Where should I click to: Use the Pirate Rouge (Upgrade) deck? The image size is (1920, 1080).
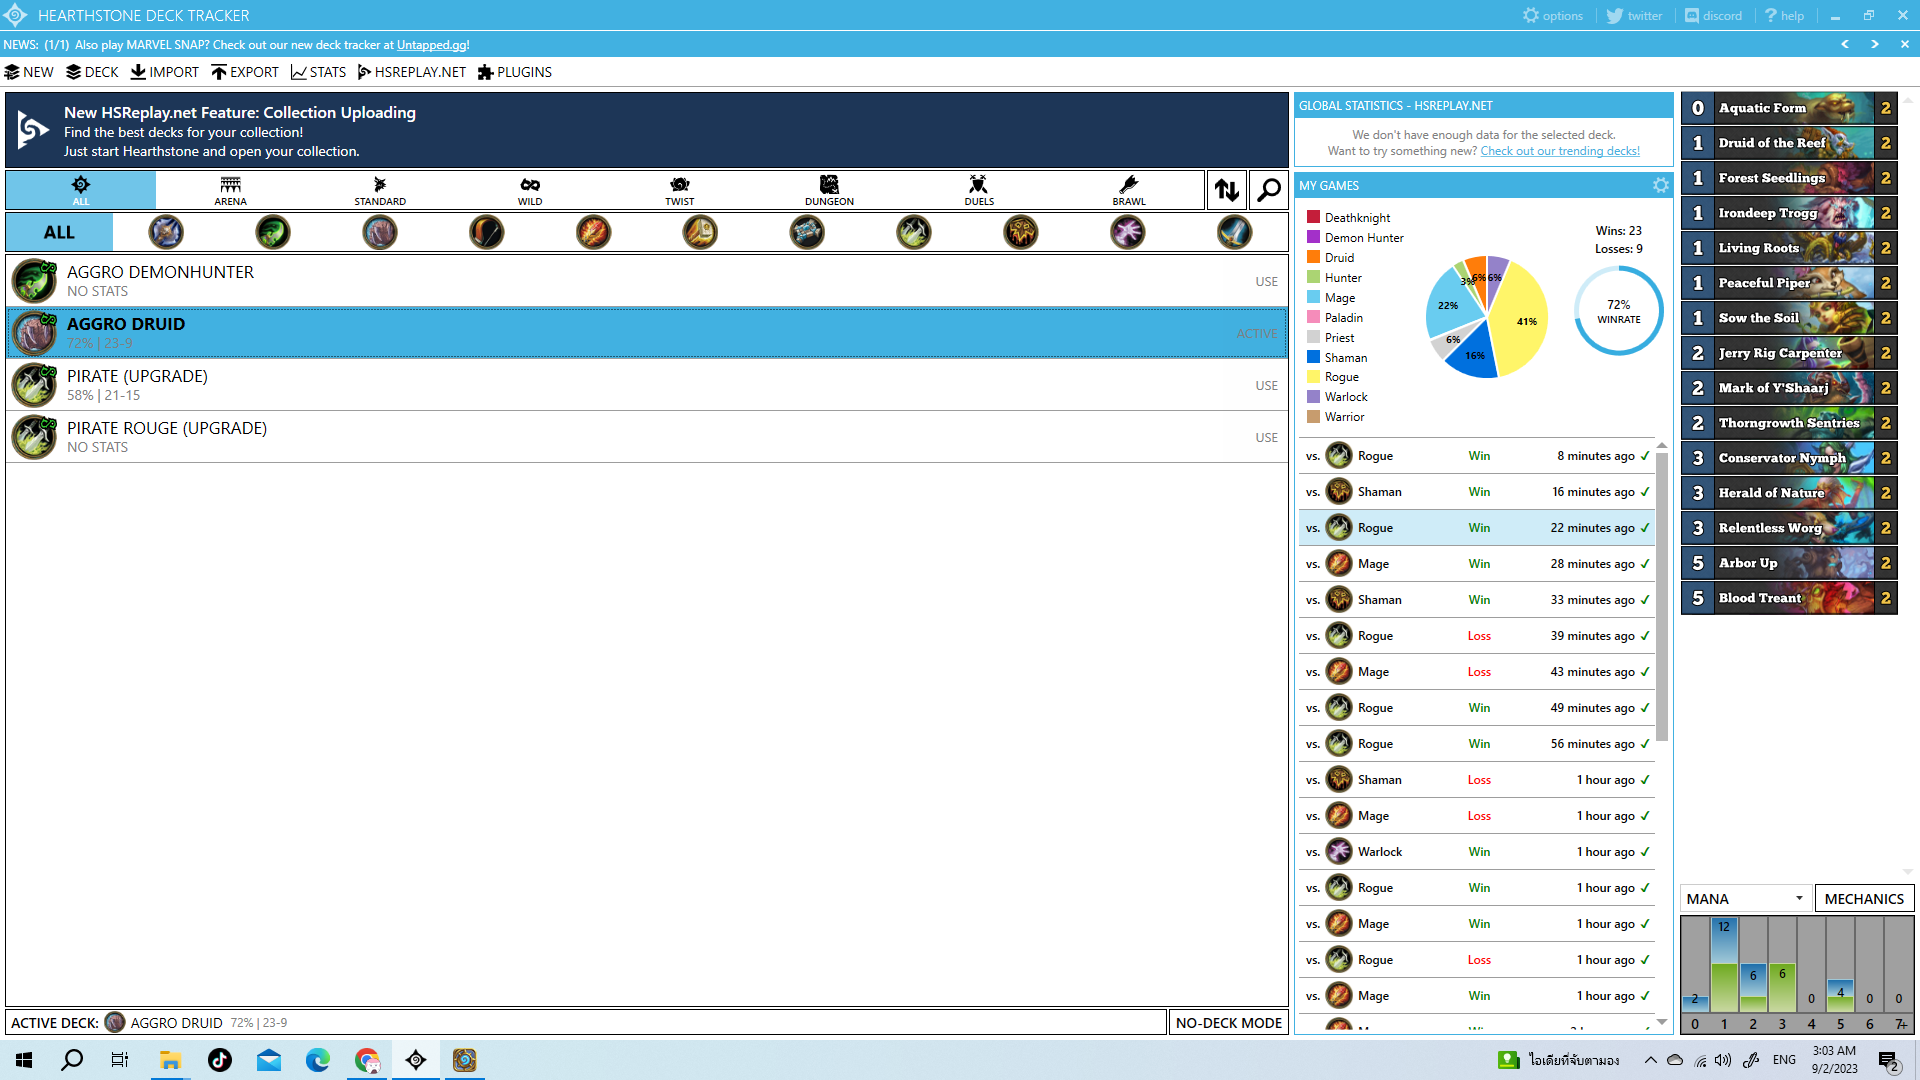pyautogui.click(x=1266, y=437)
